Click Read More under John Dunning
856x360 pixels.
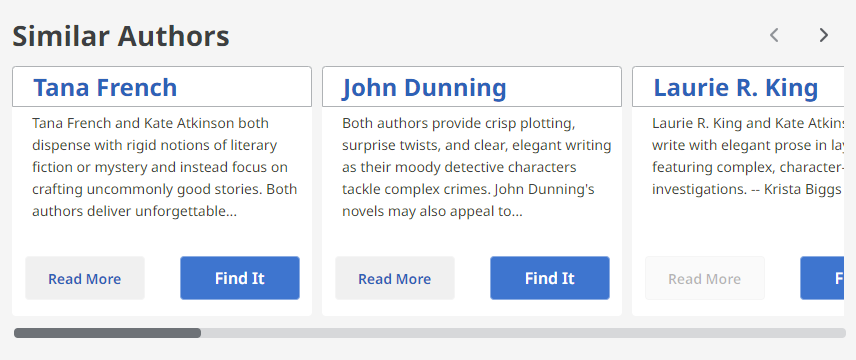coord(395,278)
